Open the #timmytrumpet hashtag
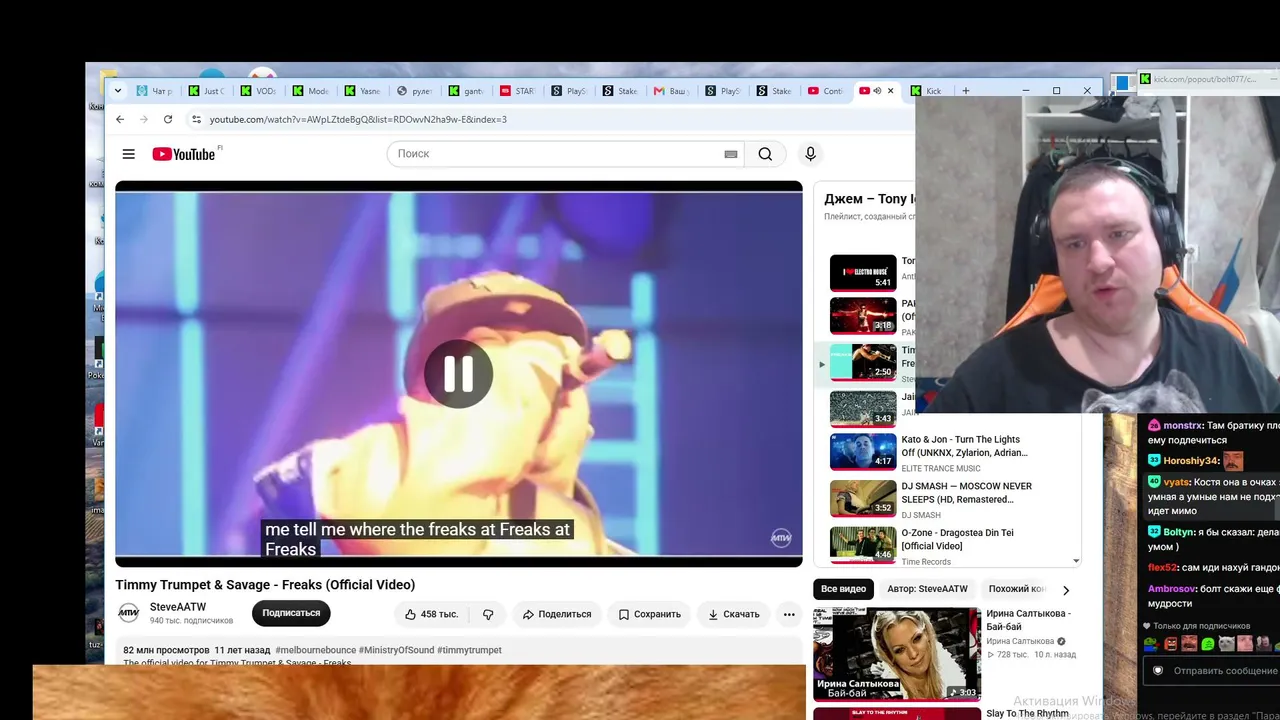 click(470, 650)
